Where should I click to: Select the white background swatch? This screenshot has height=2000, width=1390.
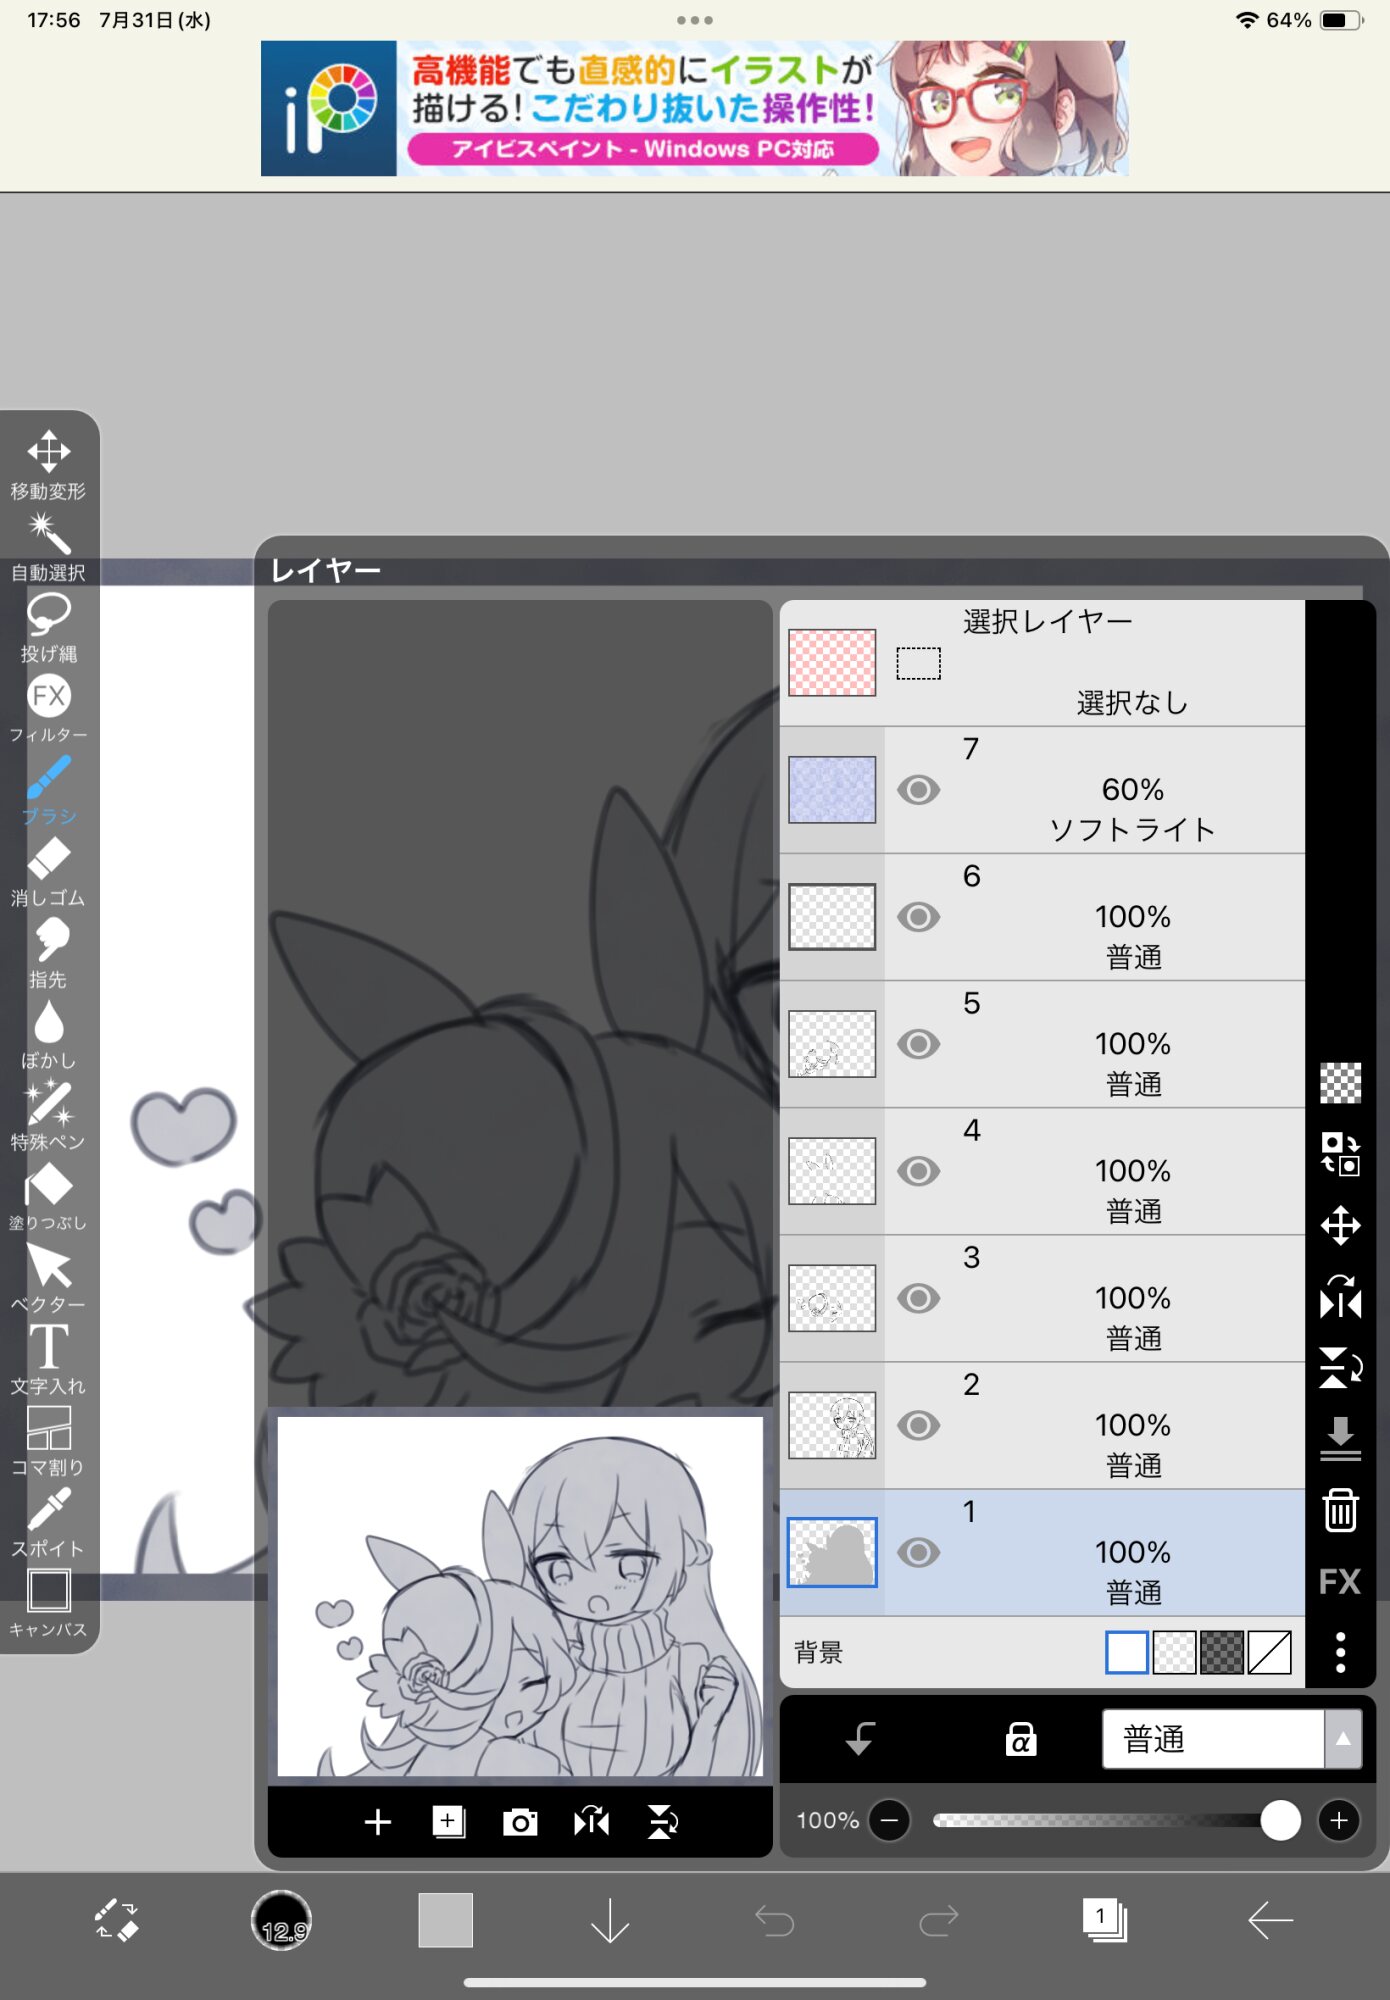pyautogui.click(x=1127, y=1652)
